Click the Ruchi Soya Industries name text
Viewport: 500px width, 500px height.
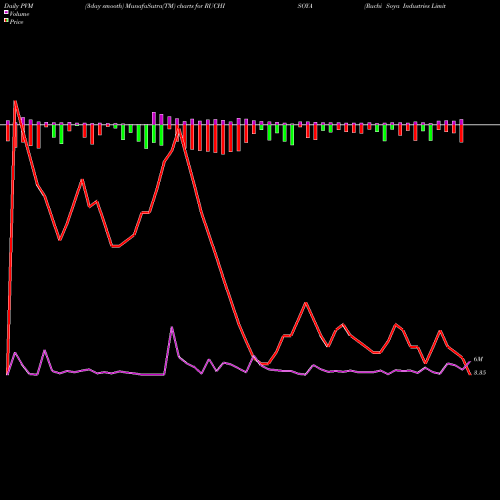405,6
